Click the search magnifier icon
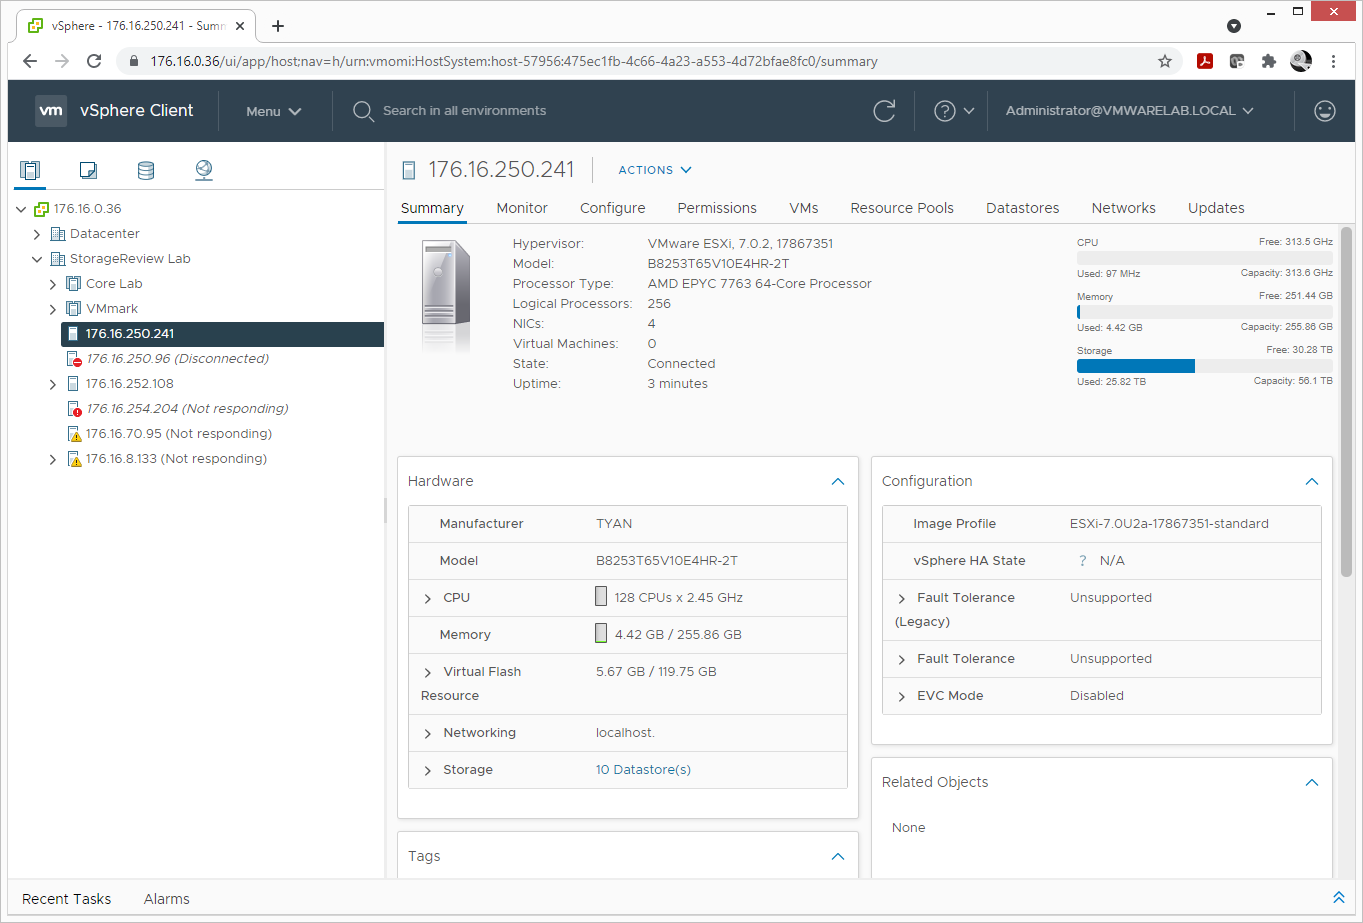This screenshot has width=1363, height=923. (x=363, y=111)
